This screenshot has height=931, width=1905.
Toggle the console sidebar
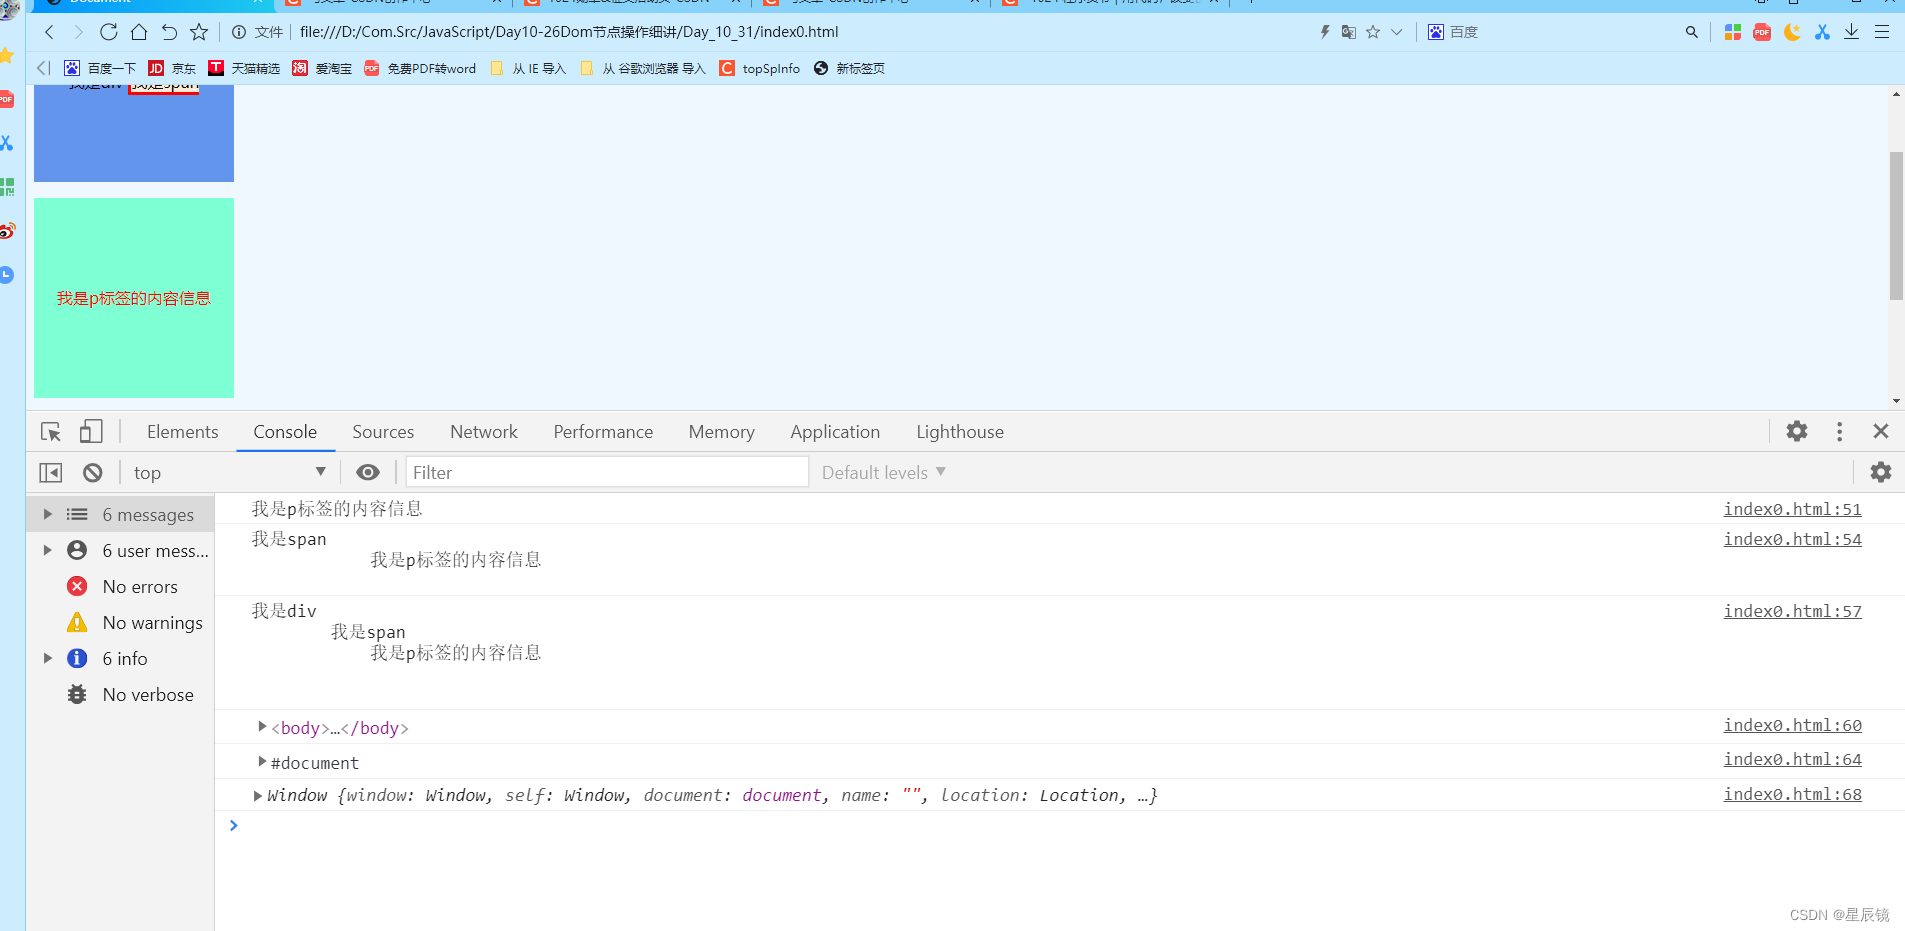tap(51, 472)
